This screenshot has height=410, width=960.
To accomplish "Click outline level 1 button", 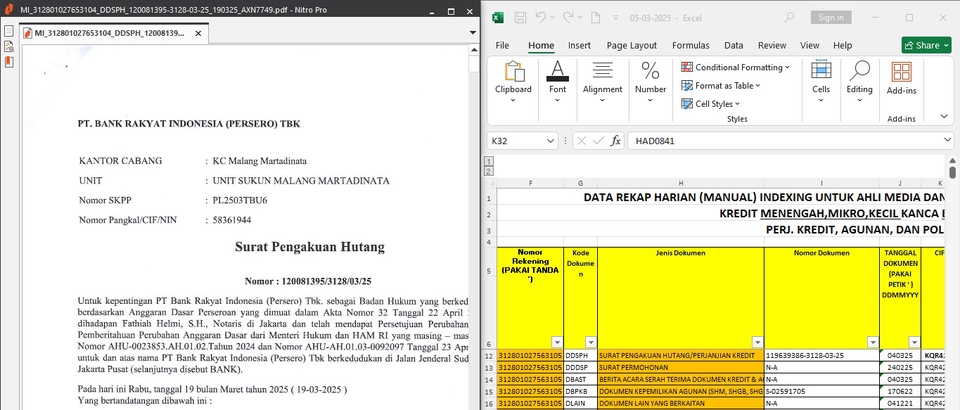I will pyautogui.click(x=489, y=161).
